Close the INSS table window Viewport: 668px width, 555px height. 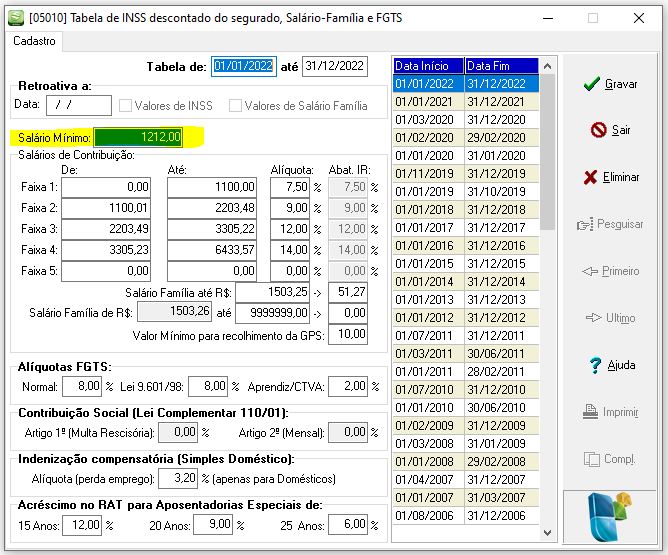click(639, 18)
